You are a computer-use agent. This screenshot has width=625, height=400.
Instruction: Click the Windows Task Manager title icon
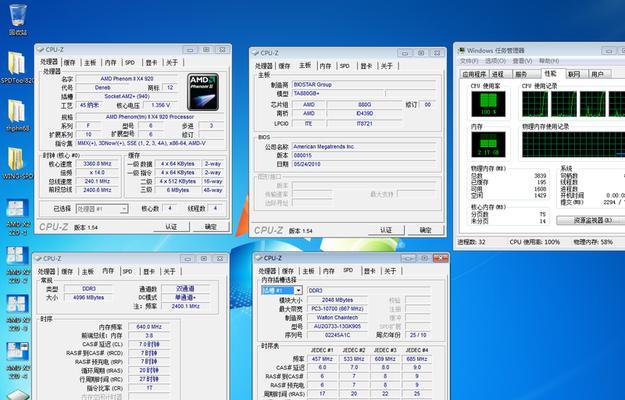click(x=462, y=51)
